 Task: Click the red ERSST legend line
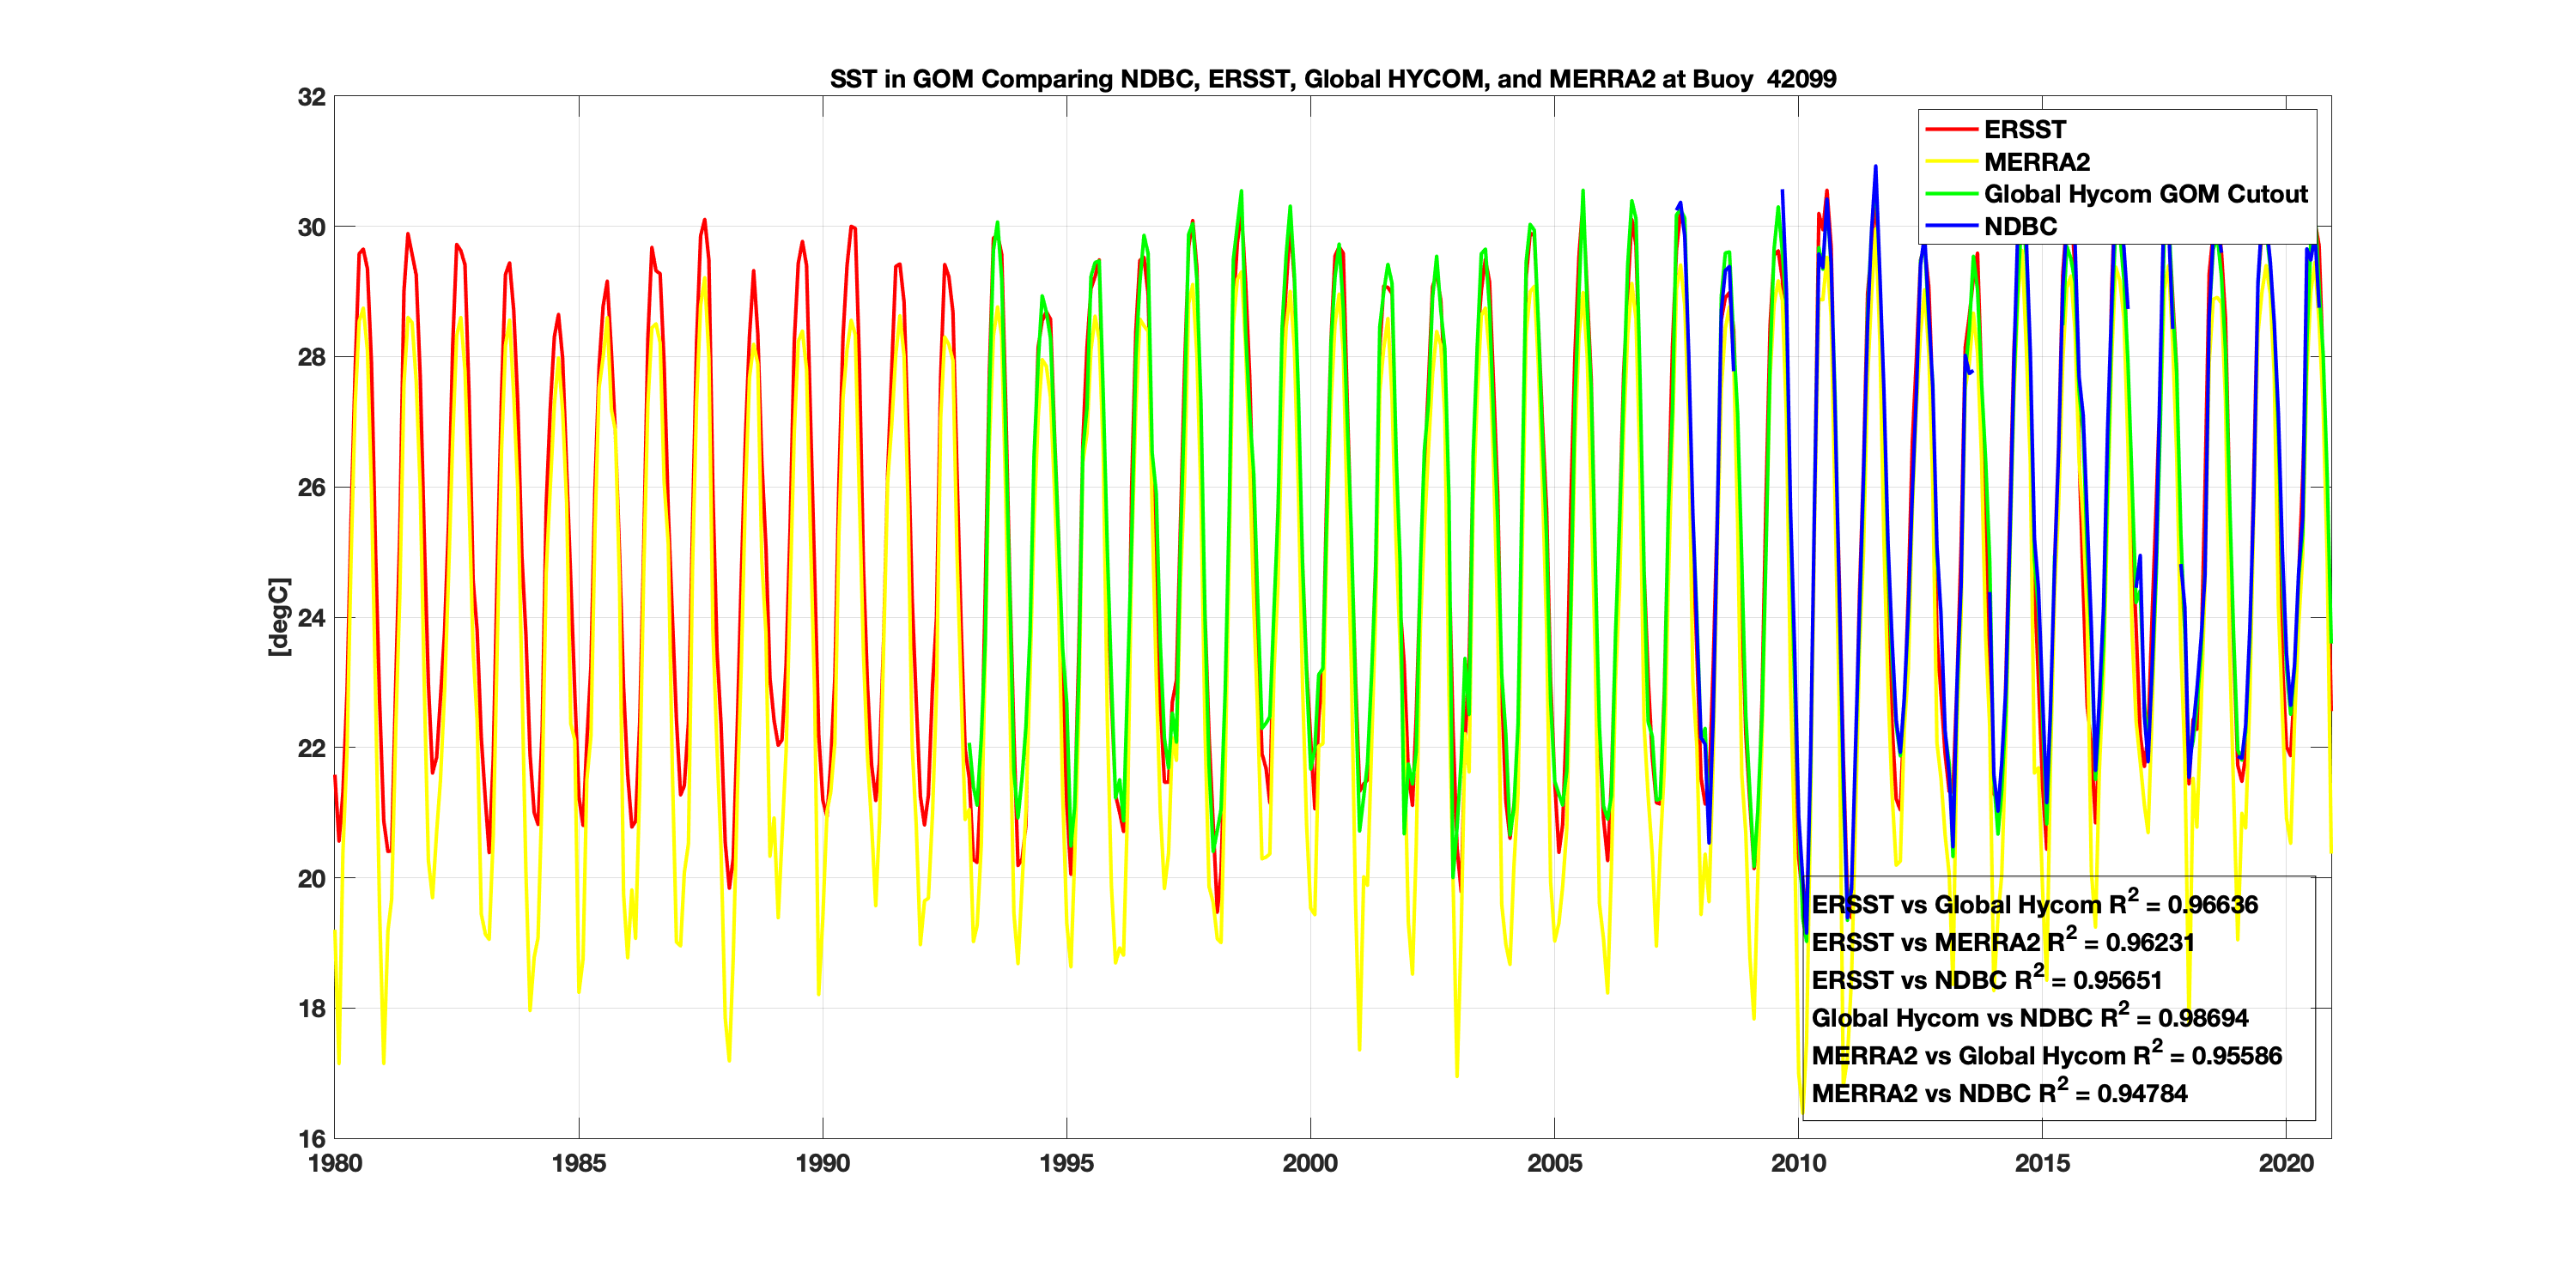click(1951, 130)
